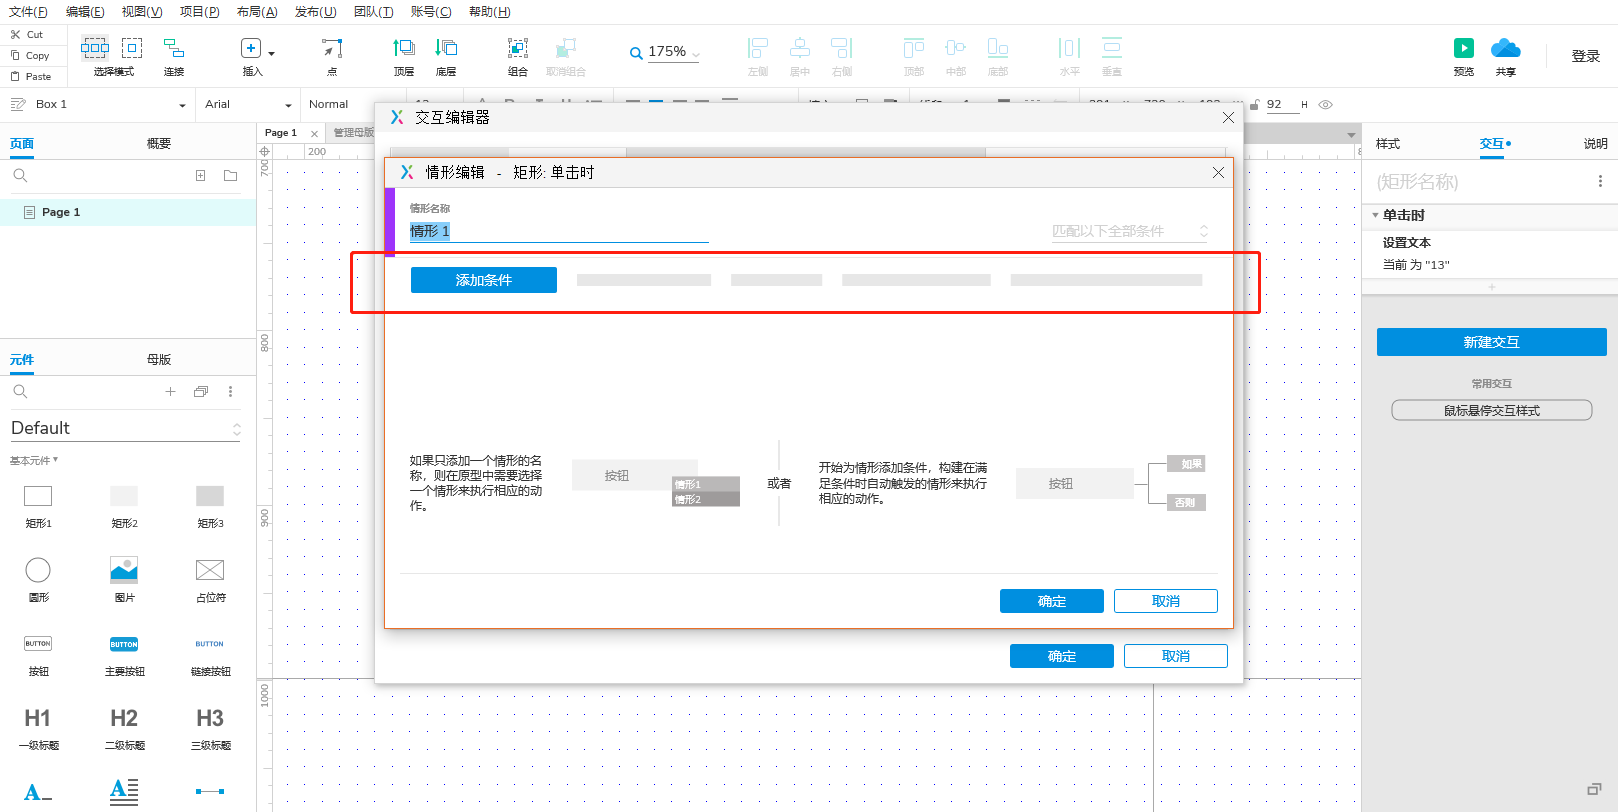Open the 匹配以下全部条件 match dropdown

point(1129,231)
